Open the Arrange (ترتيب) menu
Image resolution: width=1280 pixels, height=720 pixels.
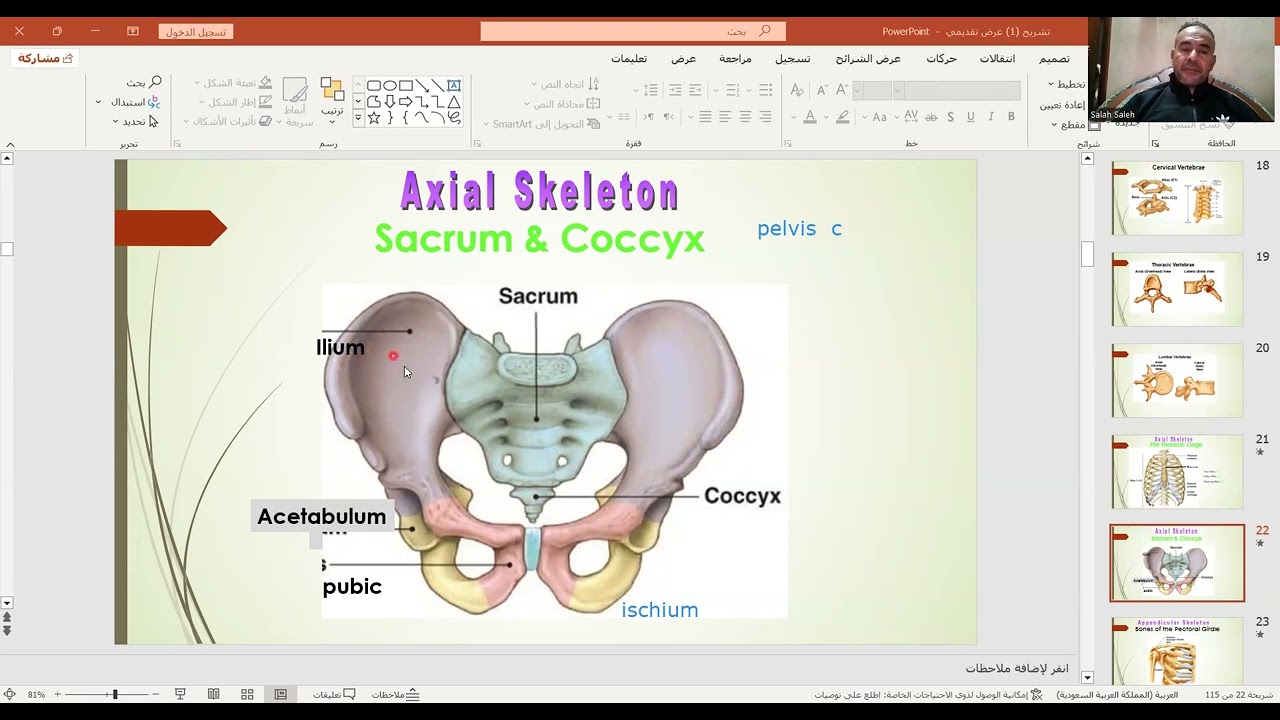coord(332,98)
